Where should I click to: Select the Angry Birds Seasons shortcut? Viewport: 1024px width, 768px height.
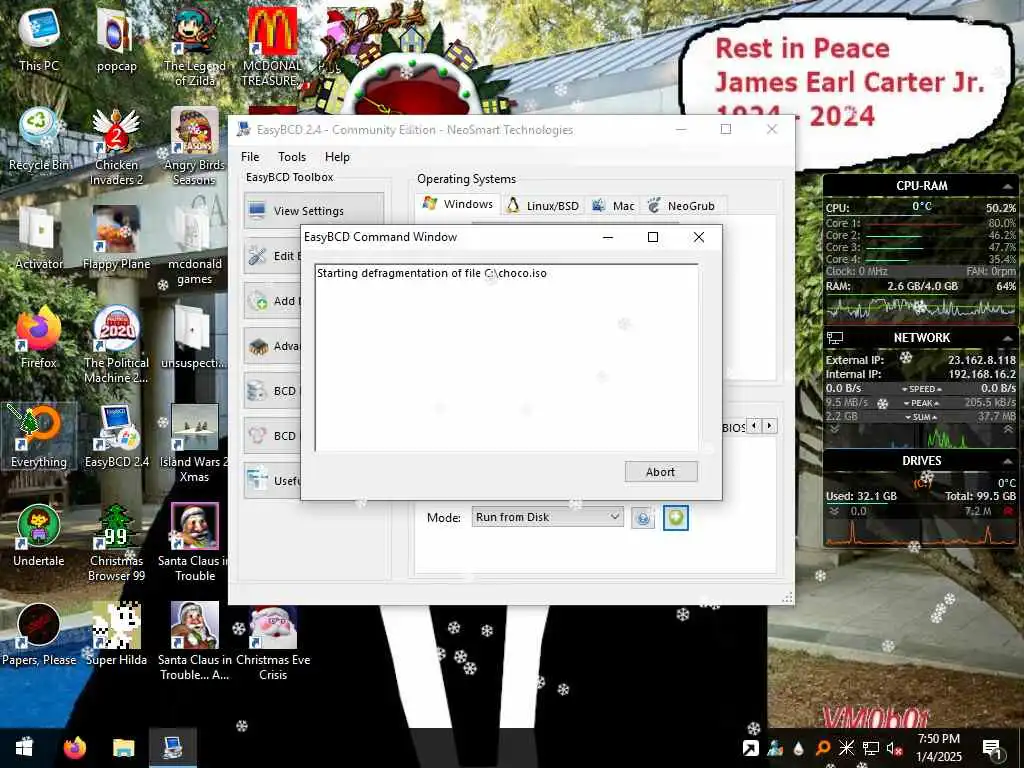195,146
